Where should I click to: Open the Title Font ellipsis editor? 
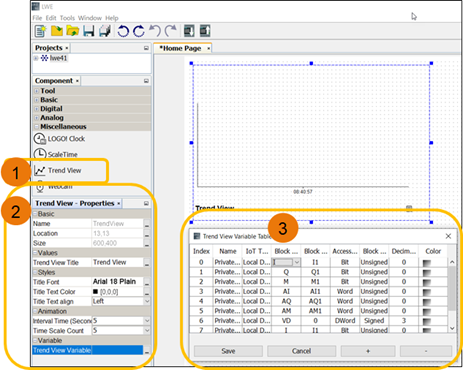[x=147, y=282]
